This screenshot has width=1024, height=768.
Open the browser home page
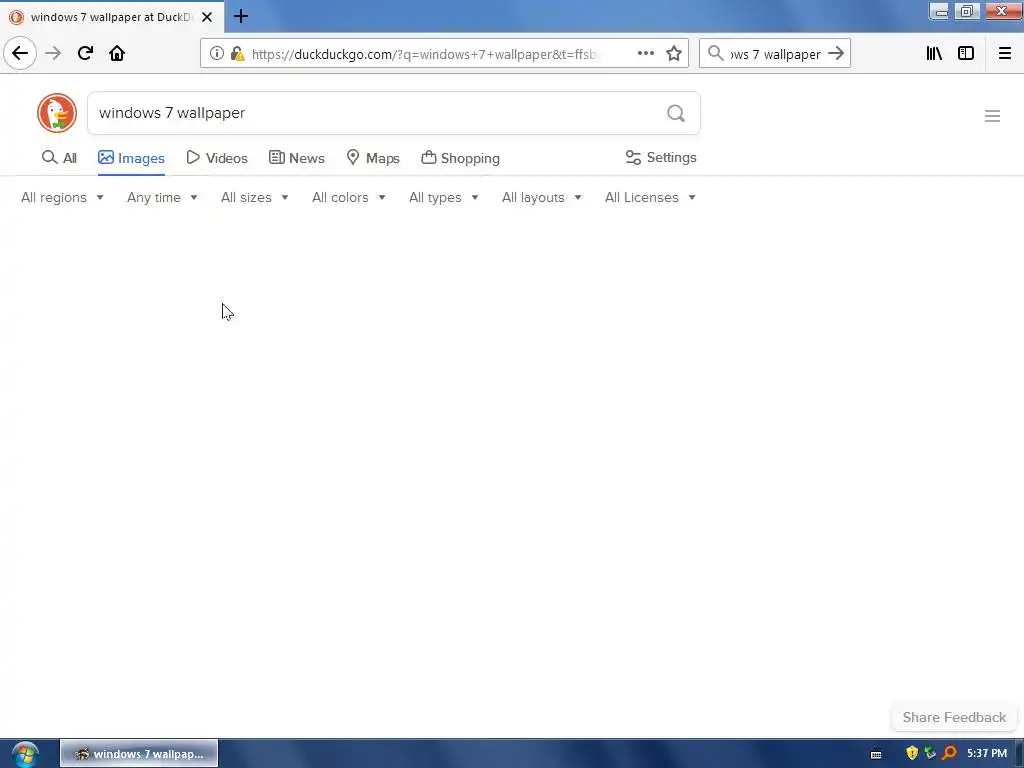click(117, 54)
